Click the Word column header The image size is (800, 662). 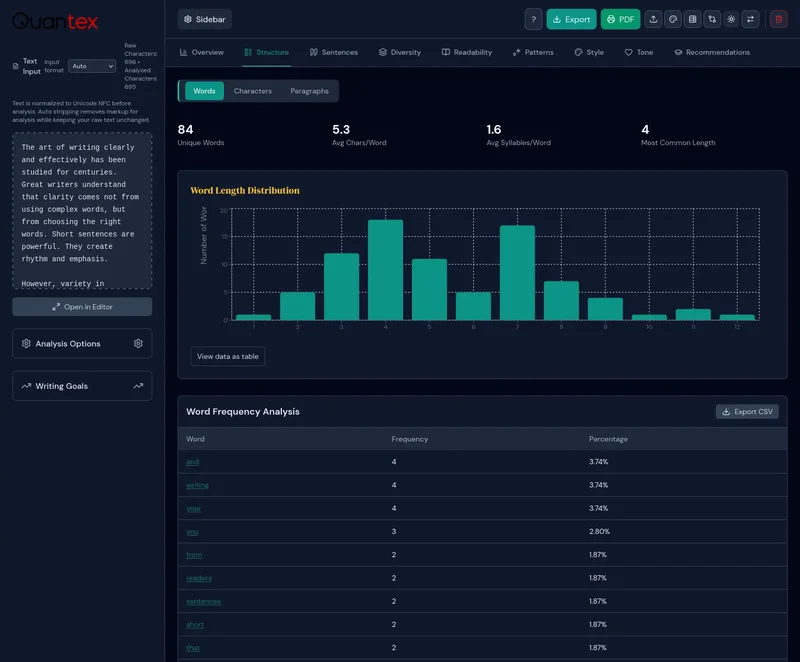click(x=195, y=439)
